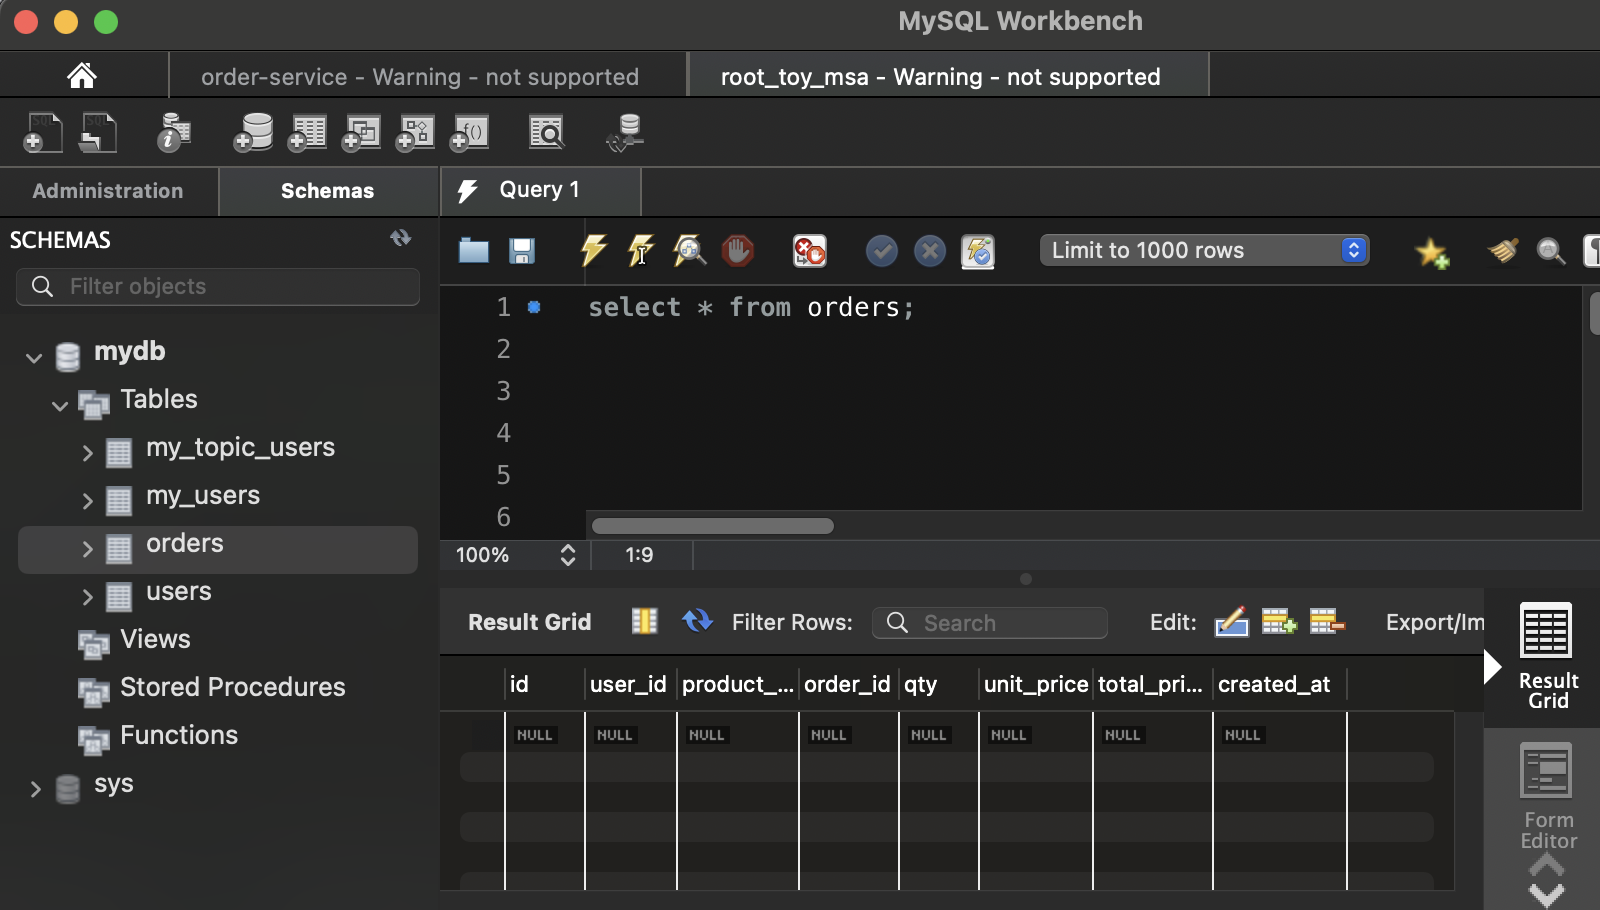1600x910 pixels.
Task: Run EXPLAIN on the current statement
Action: click(x=689, y=250)
